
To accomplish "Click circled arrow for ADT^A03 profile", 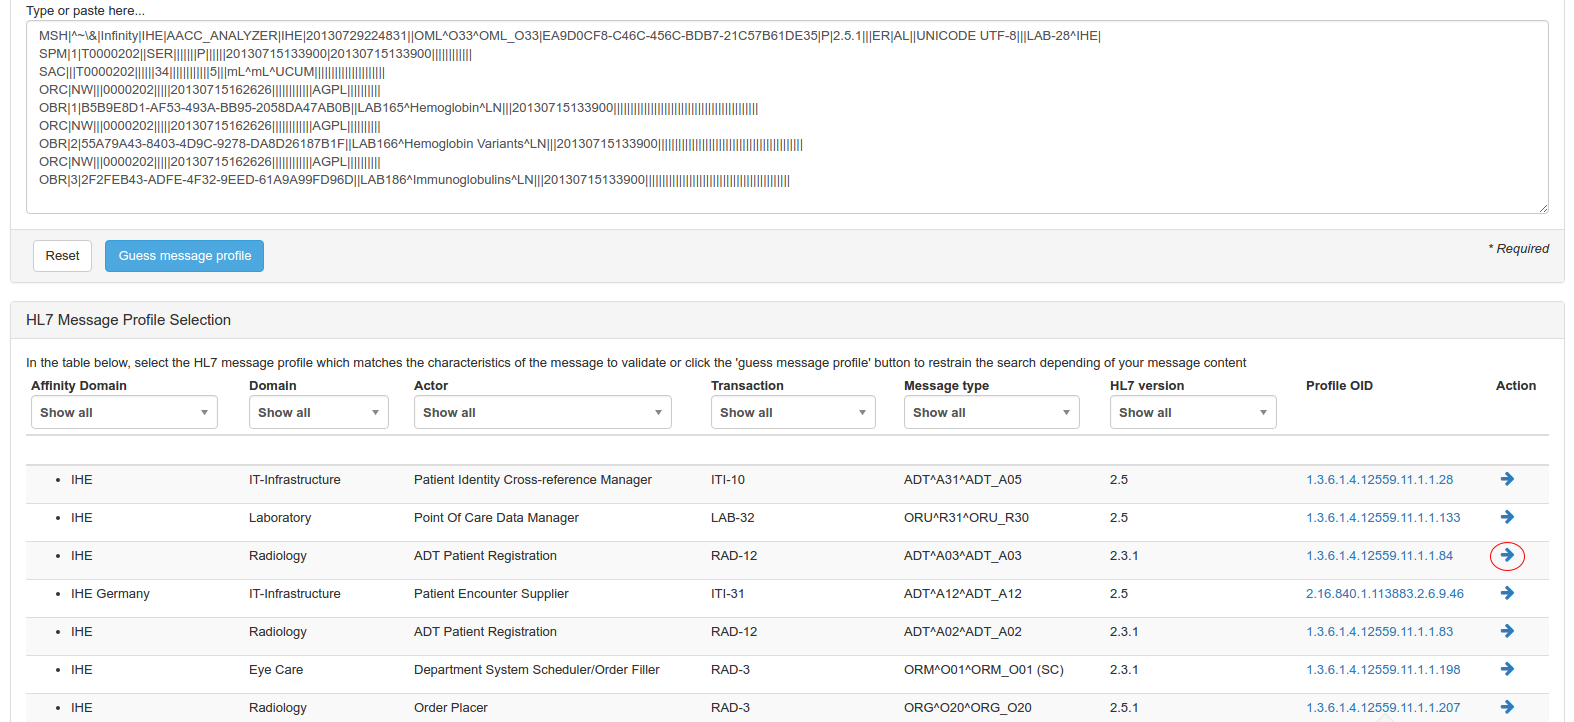I will 1507,556.
